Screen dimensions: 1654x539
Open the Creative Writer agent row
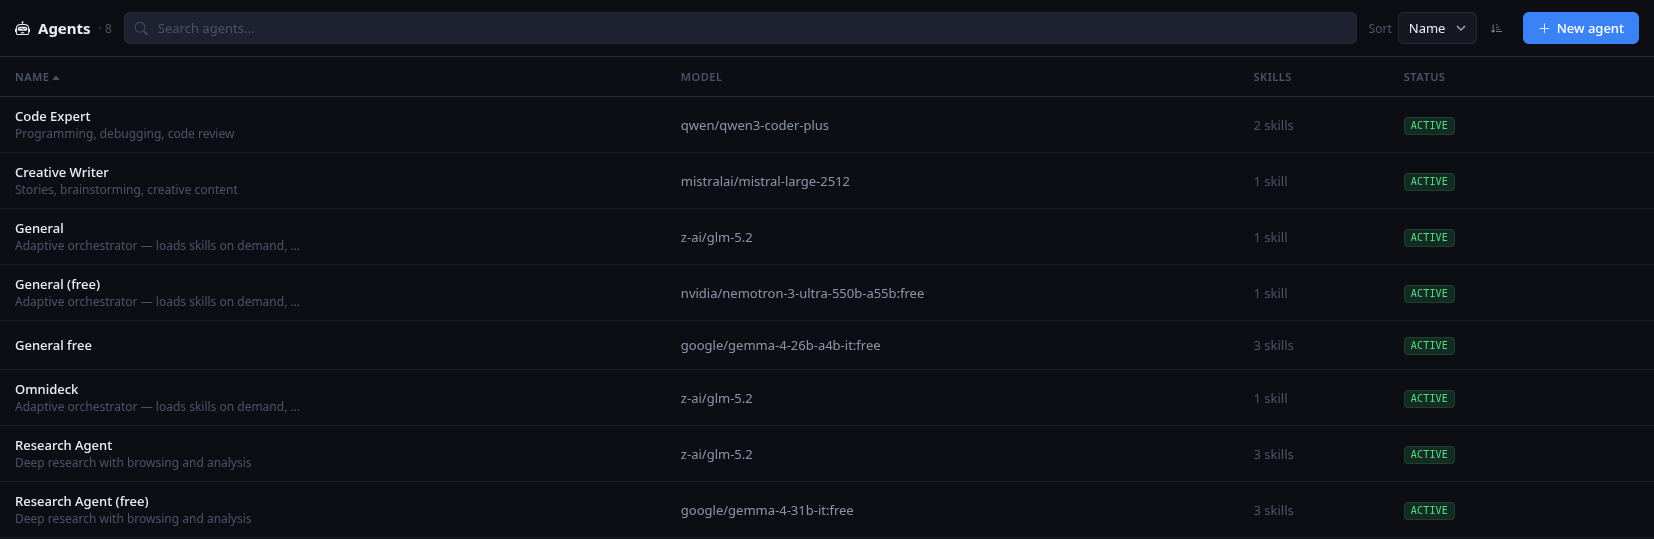pyautogui.click(x=827, y=181)
